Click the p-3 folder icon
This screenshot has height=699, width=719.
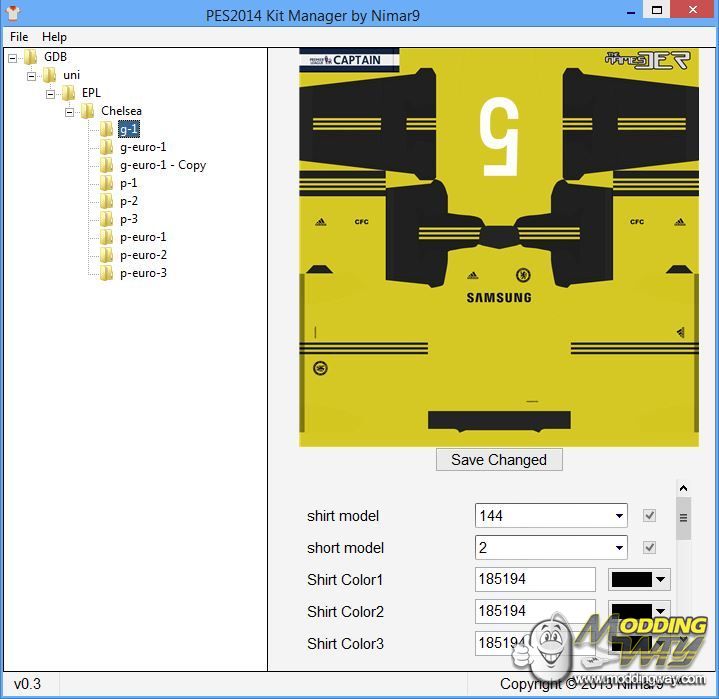[106, 219]
